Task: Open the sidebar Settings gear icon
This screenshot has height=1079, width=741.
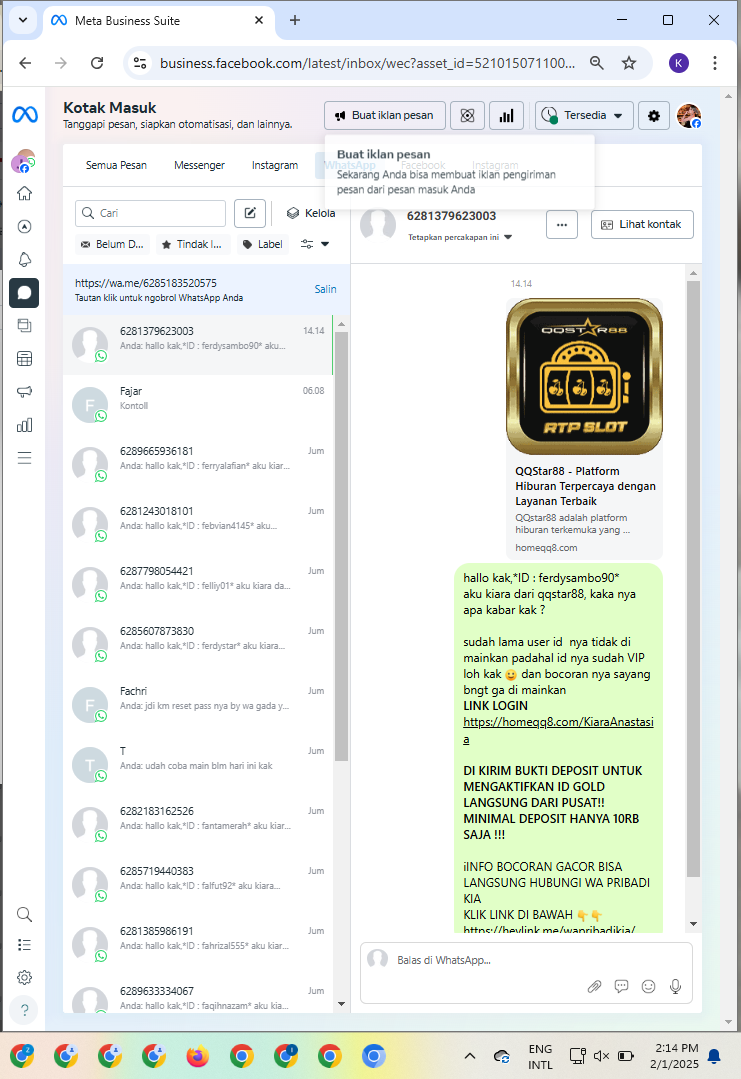Action: 25,977
